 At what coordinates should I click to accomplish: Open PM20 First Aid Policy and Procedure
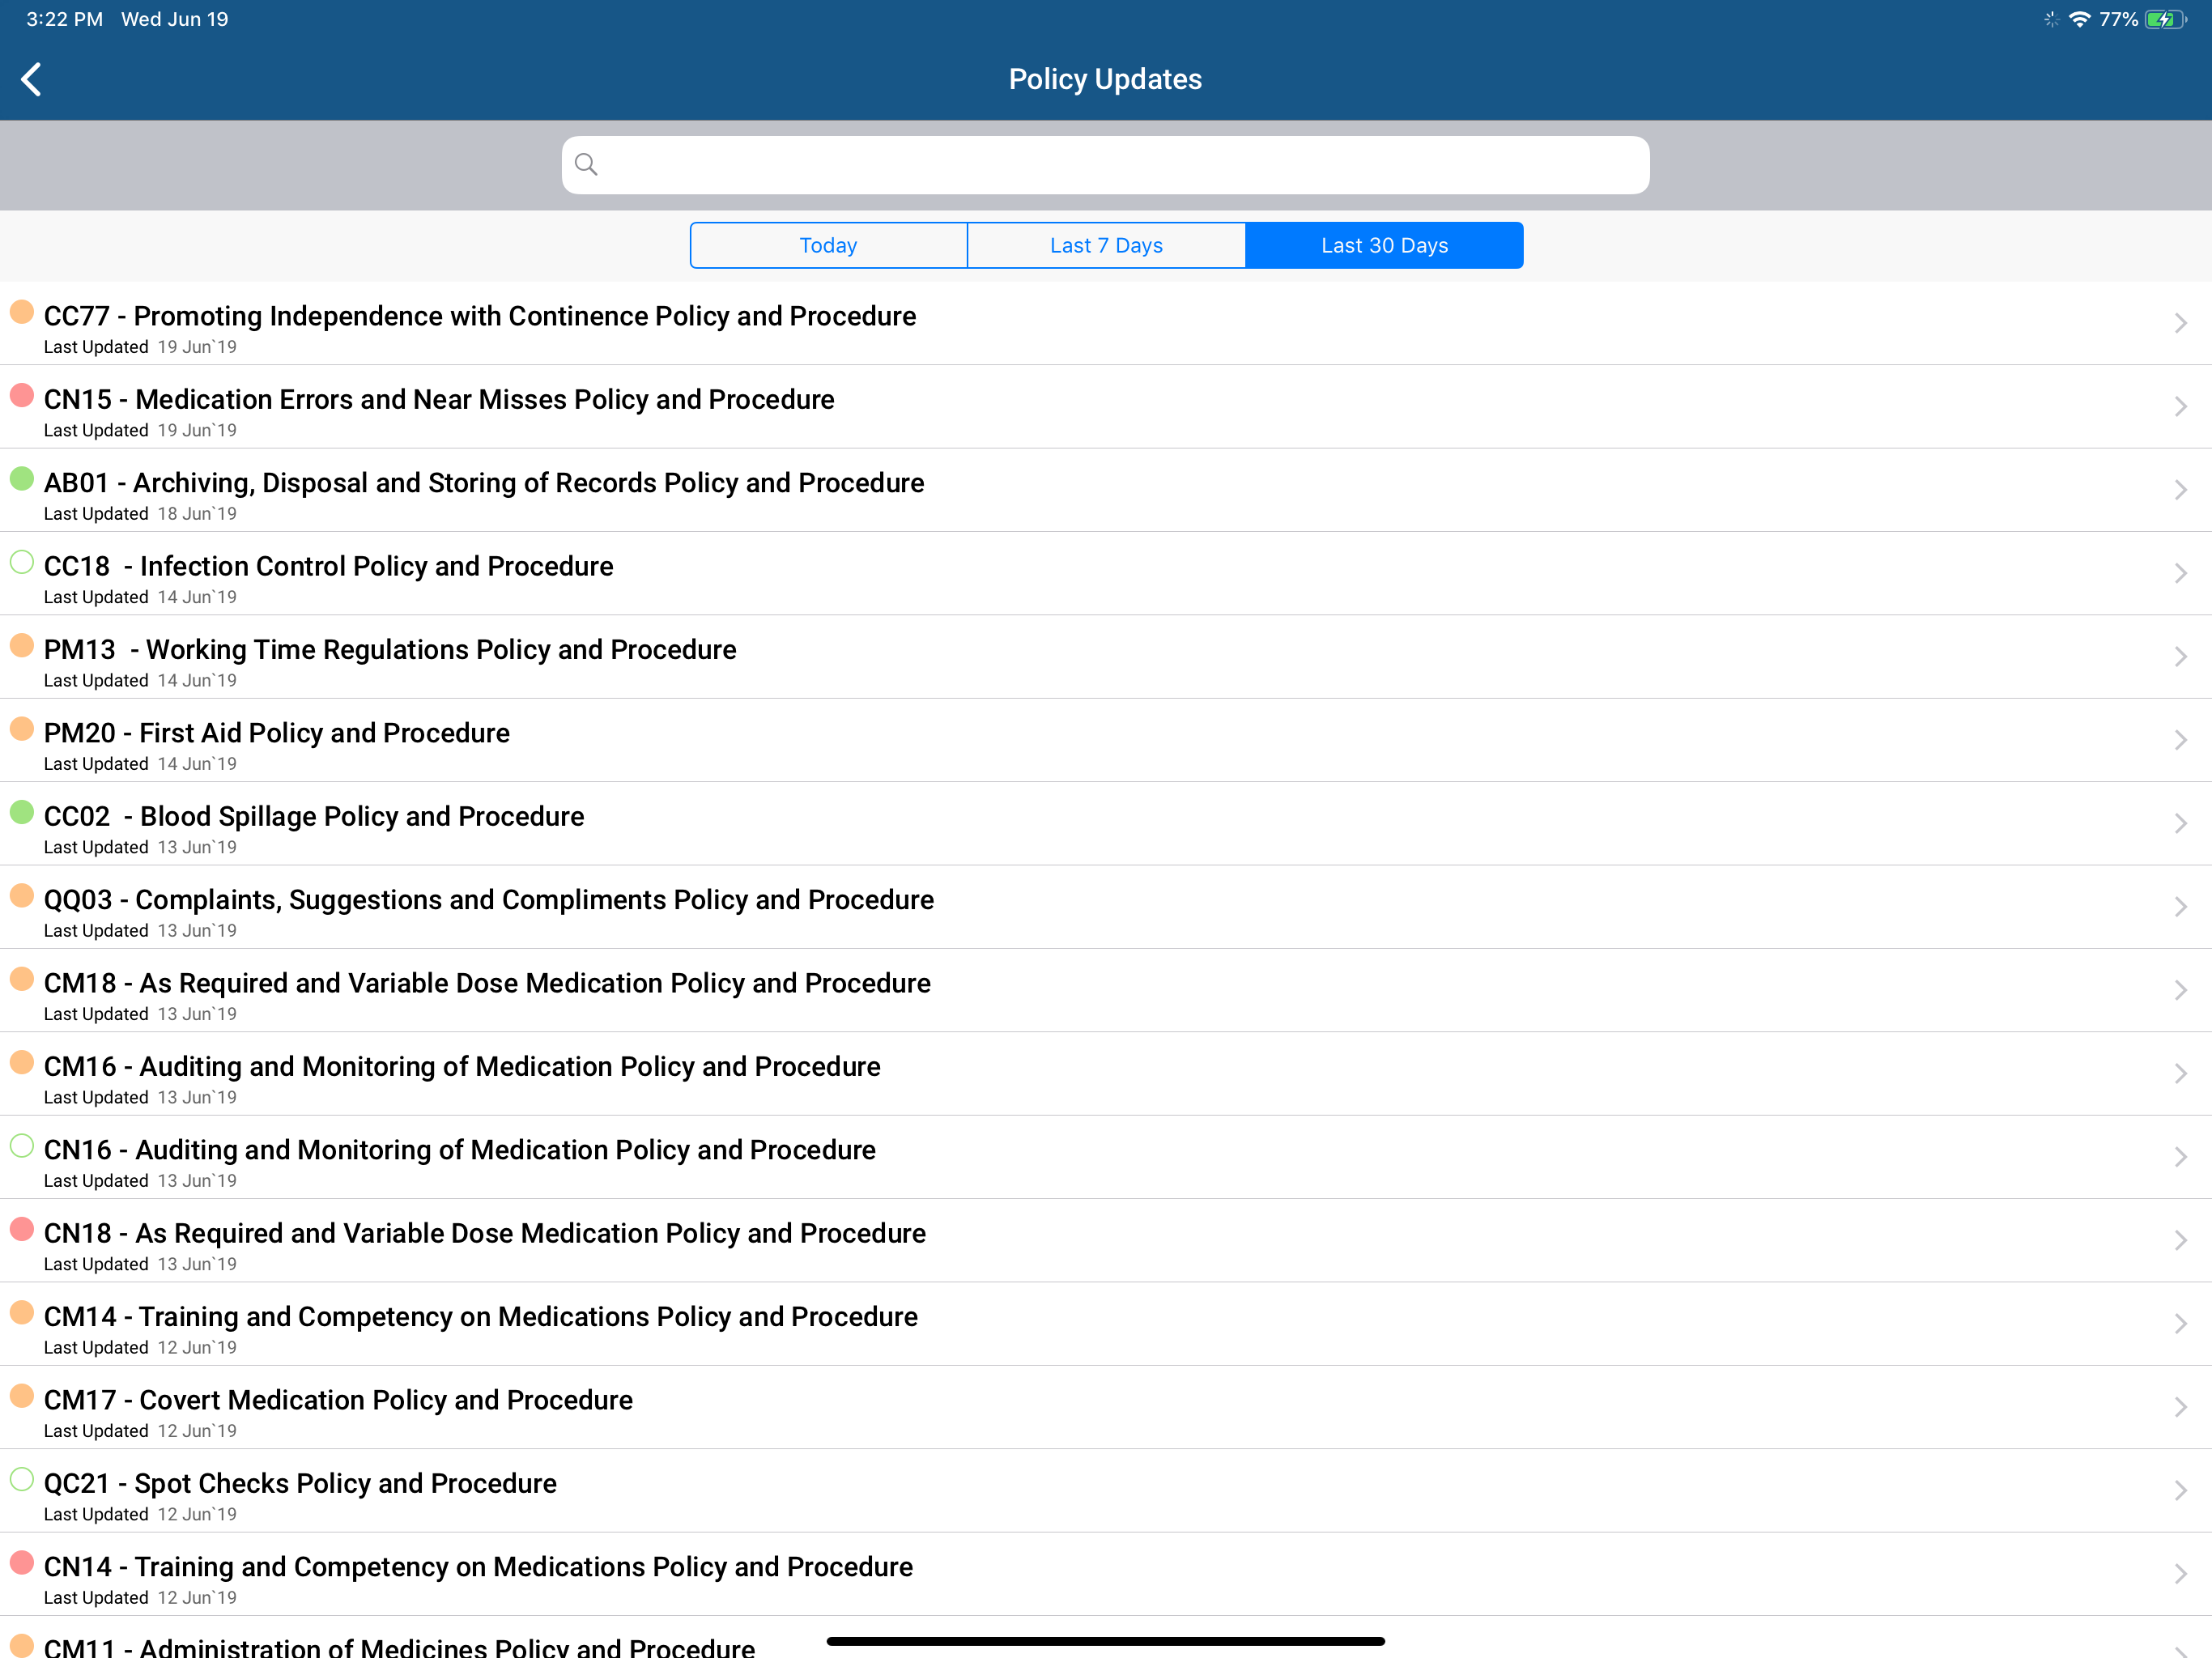(x=277, y=733)
